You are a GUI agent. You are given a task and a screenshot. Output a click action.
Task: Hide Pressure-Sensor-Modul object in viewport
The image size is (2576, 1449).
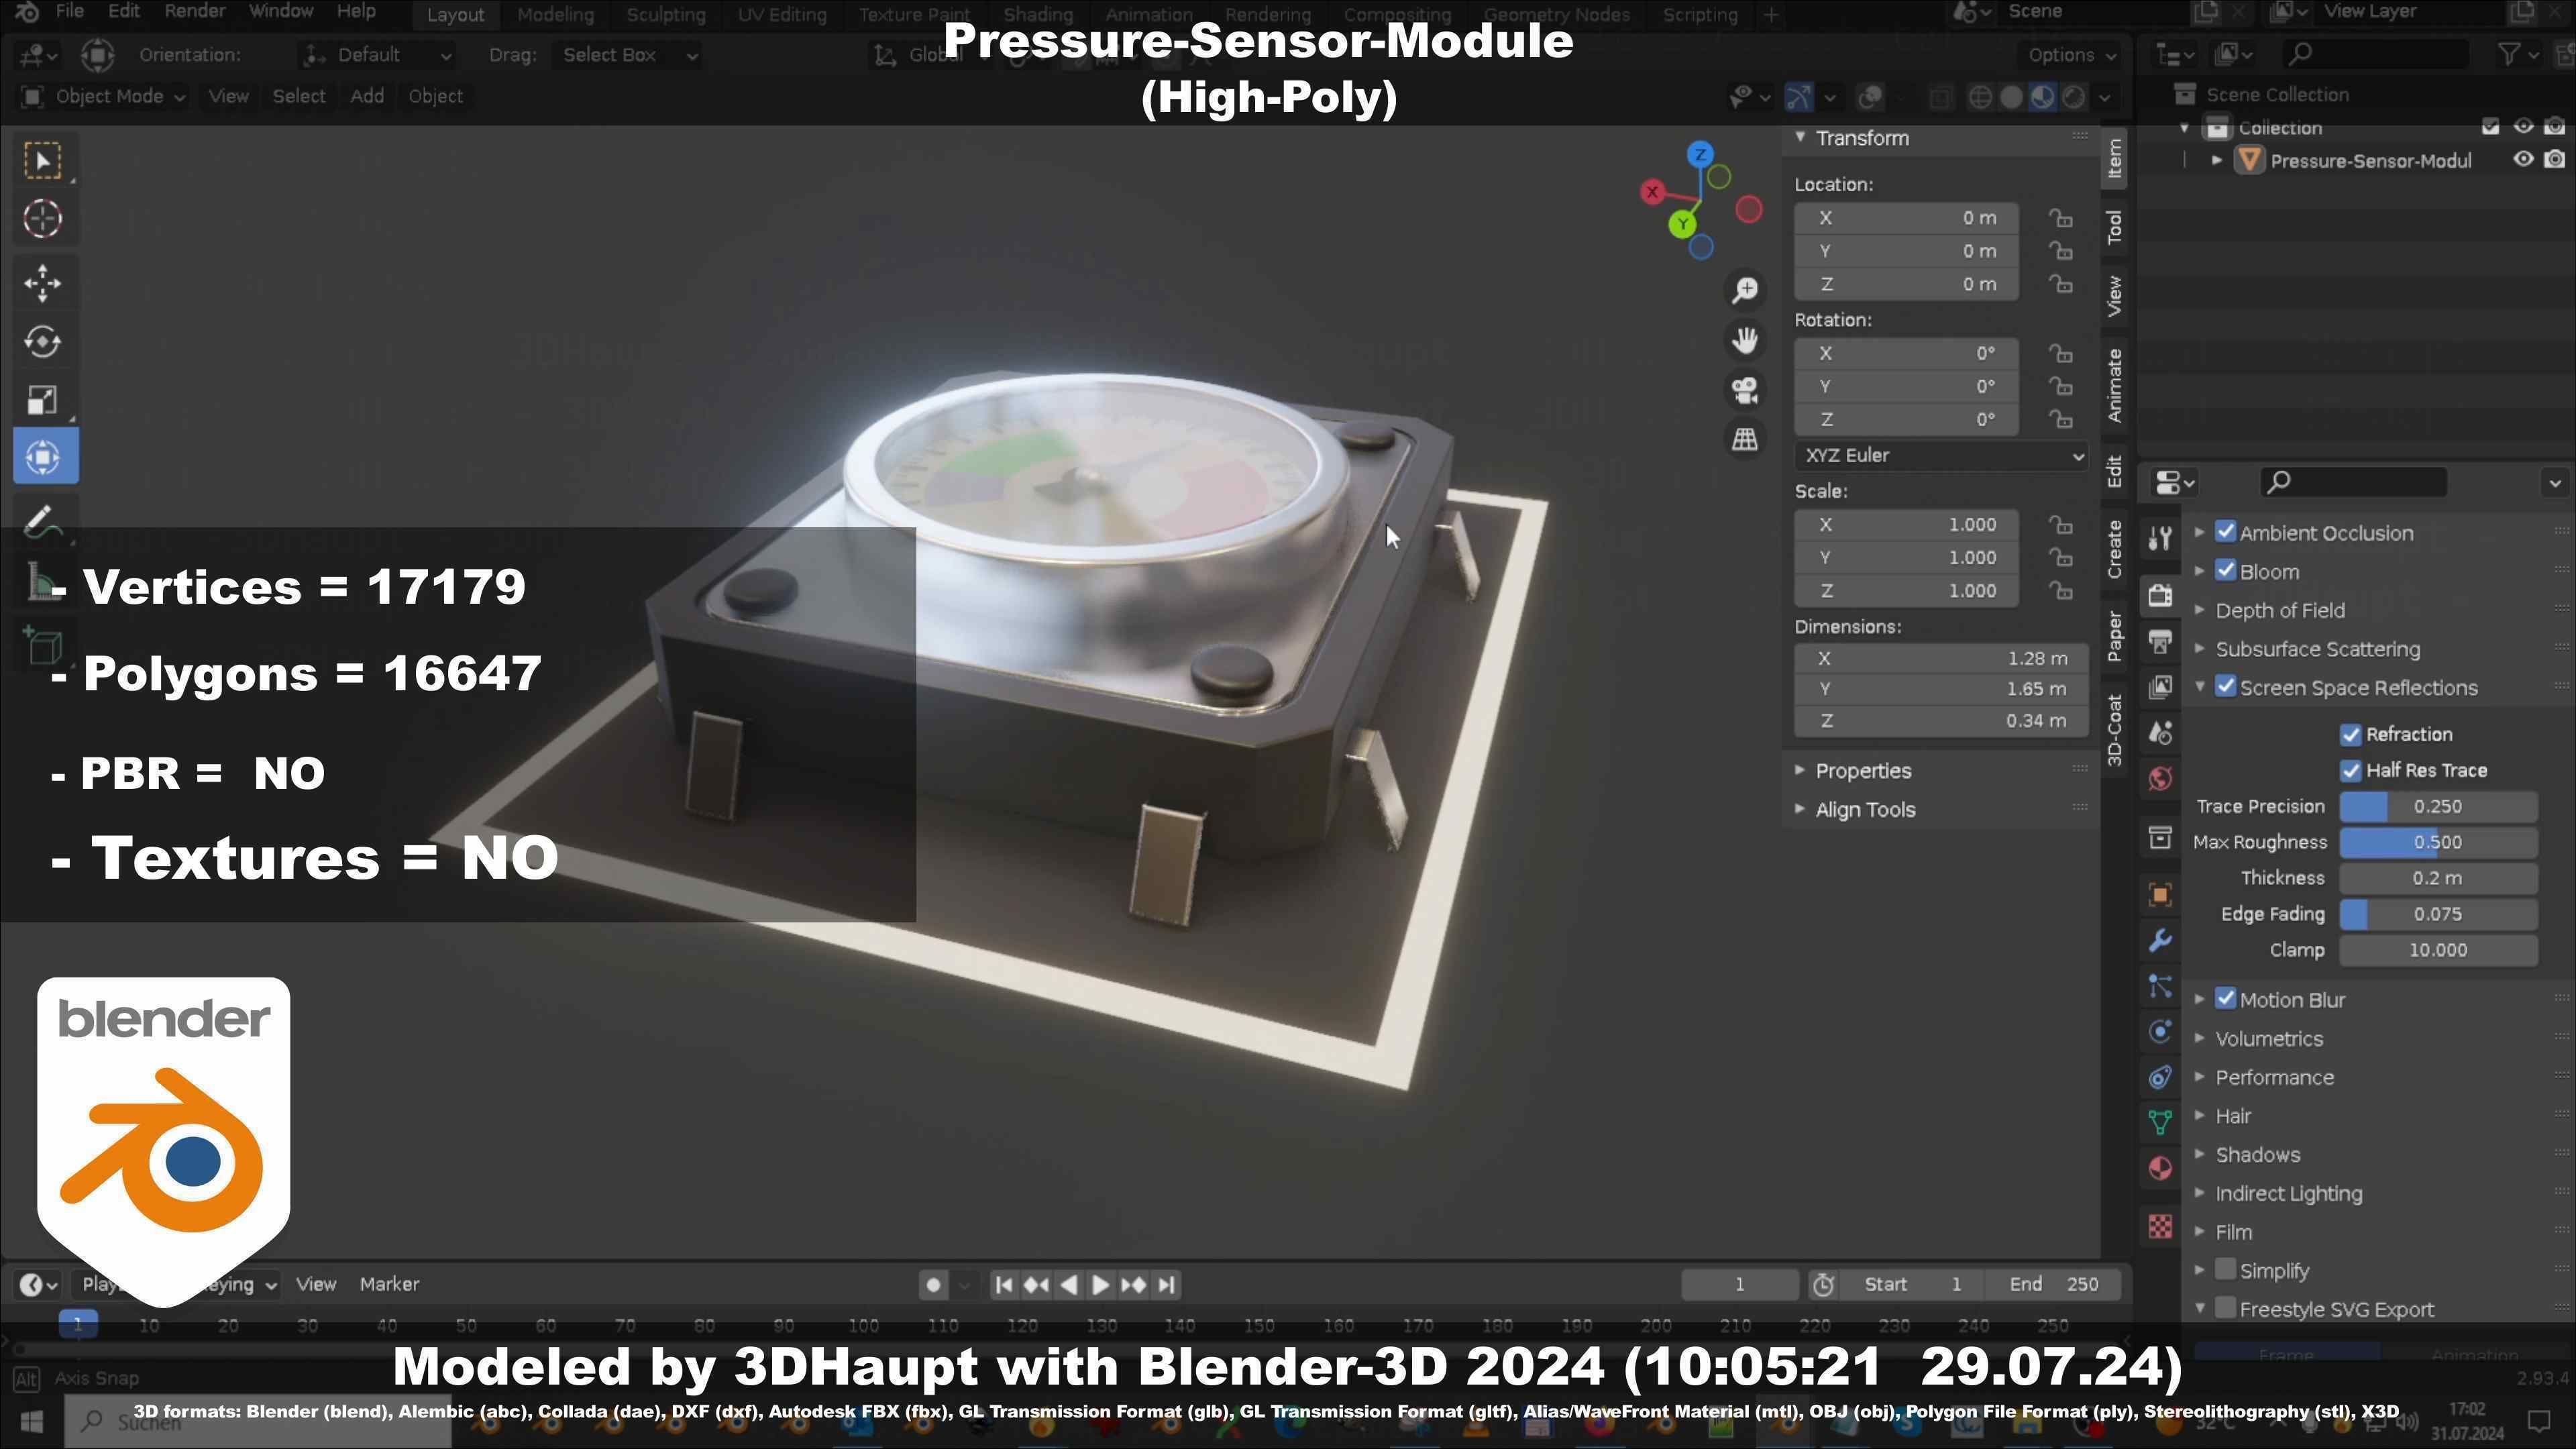tap(2523, 160)
